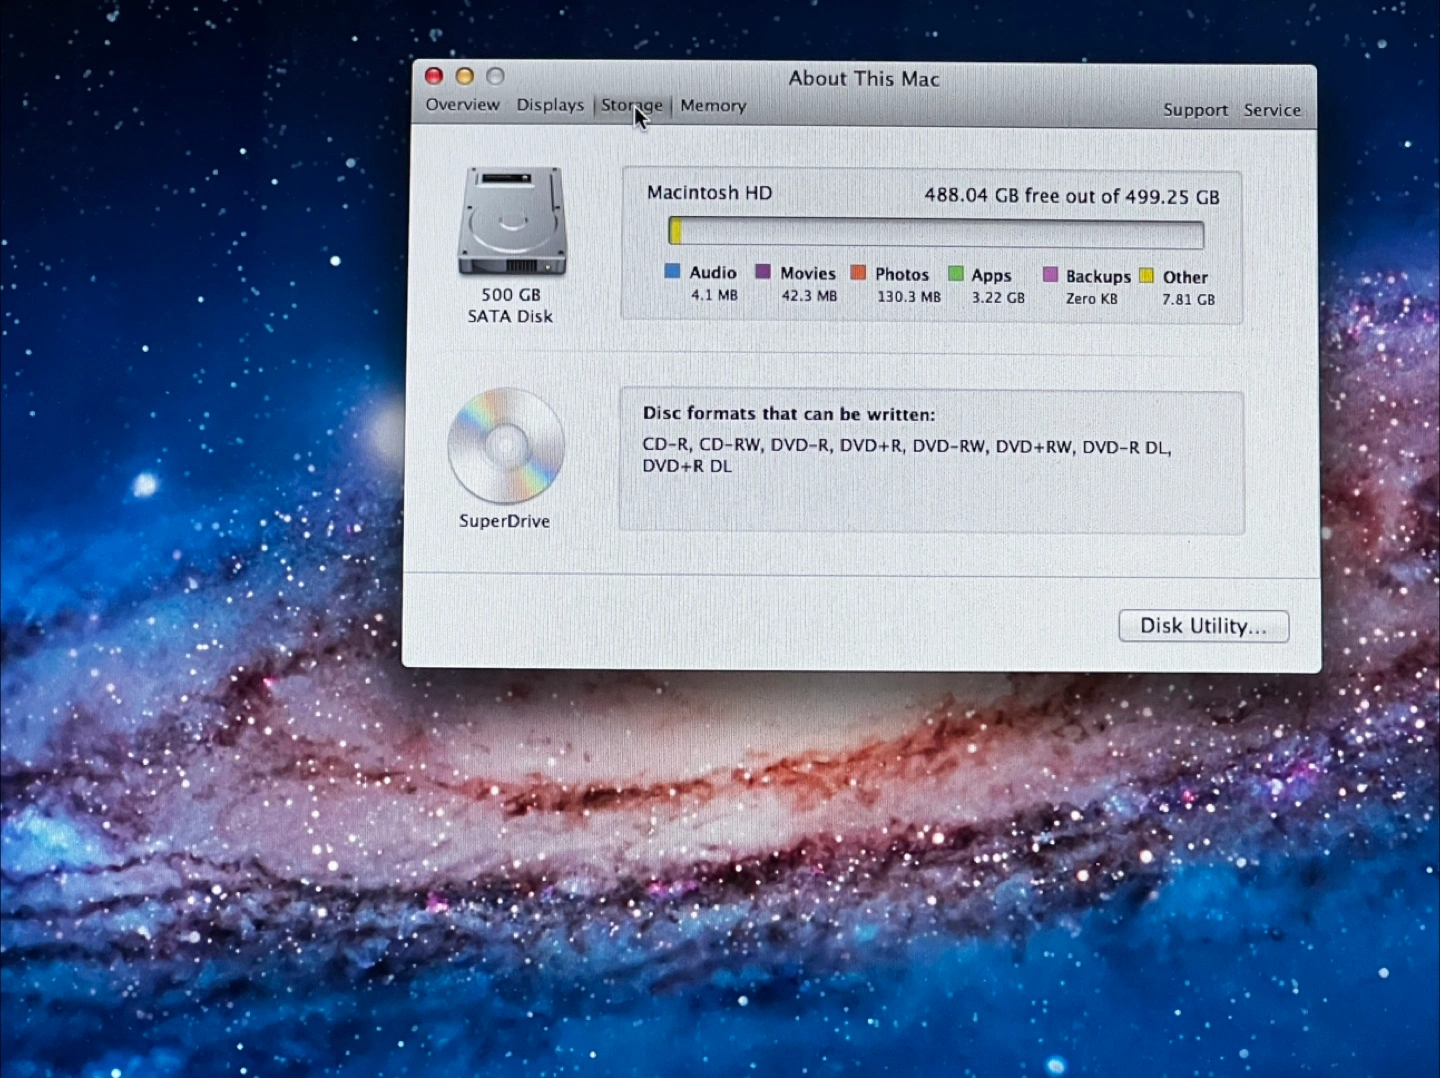Click the red close window button

(434, 76)
